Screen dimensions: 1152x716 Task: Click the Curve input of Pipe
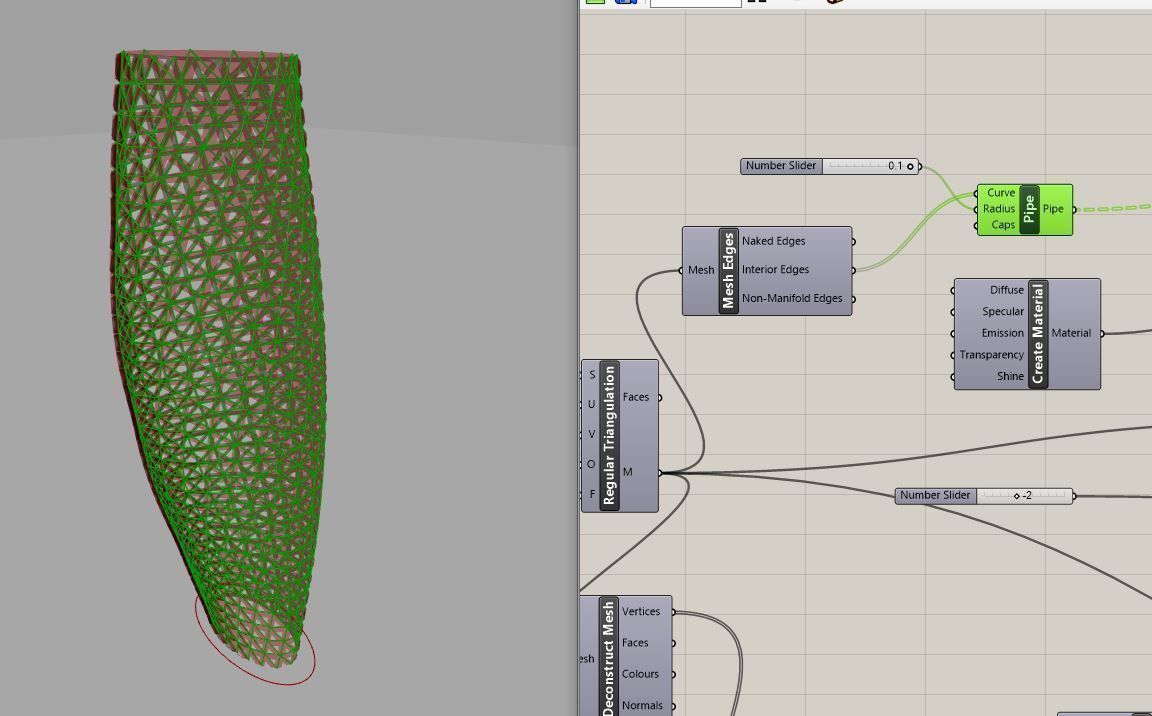coord(1001,193)
